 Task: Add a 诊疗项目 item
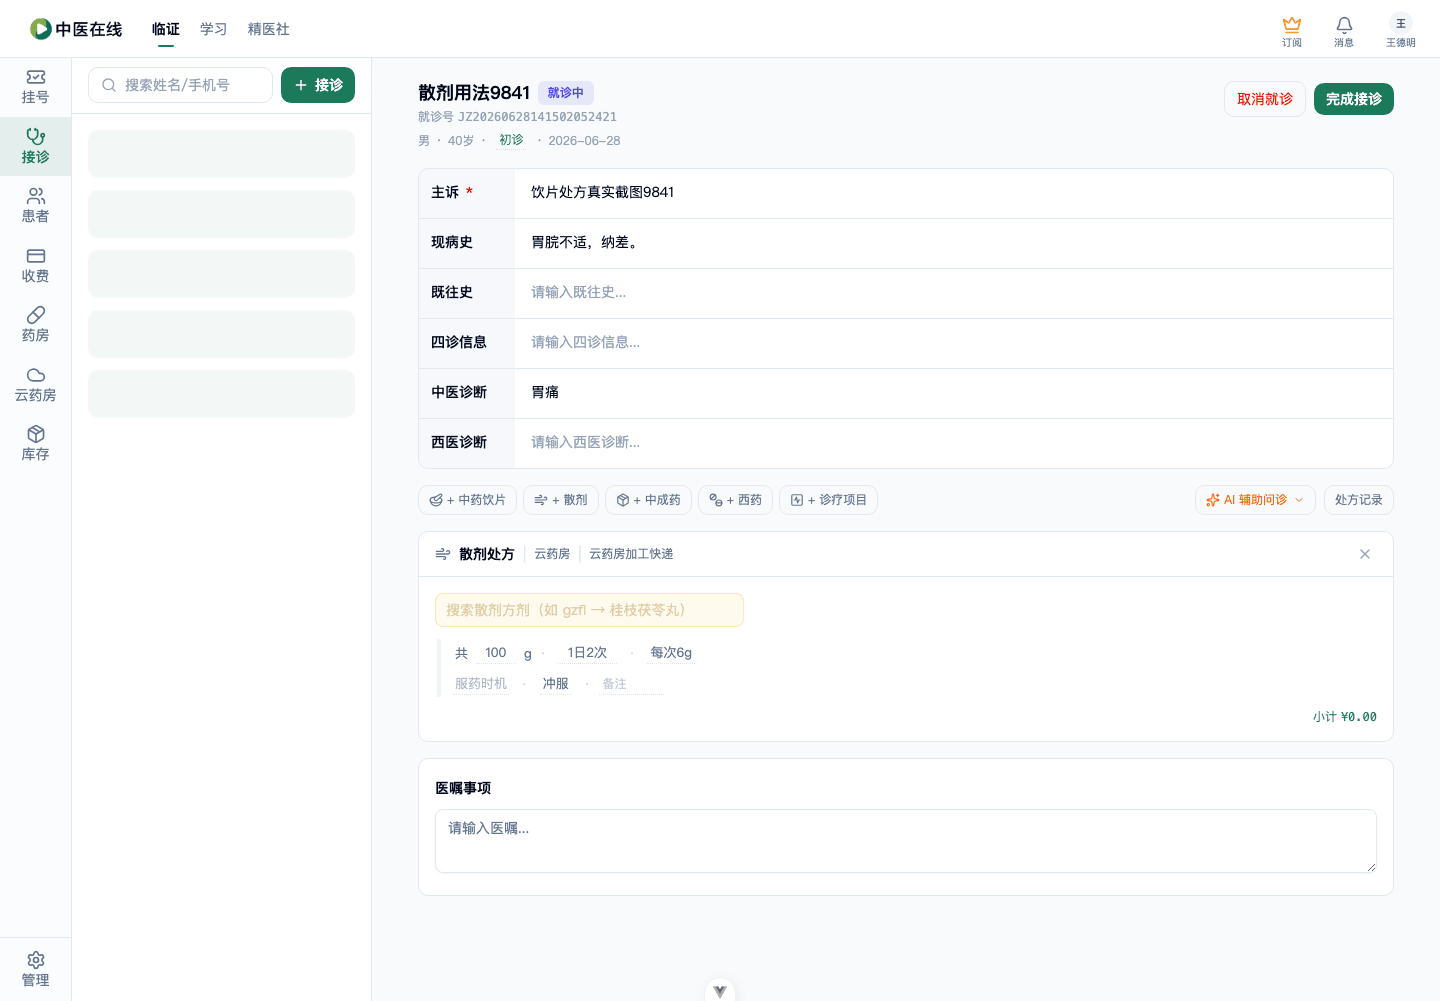[x=828, y=500]
